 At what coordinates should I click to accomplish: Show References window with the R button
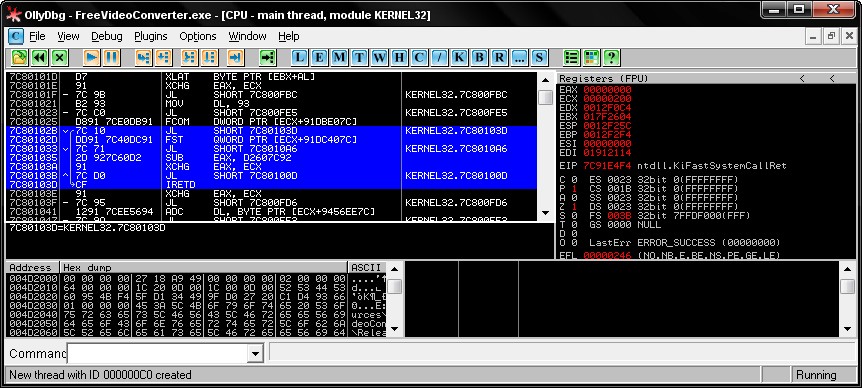[499, 57]
